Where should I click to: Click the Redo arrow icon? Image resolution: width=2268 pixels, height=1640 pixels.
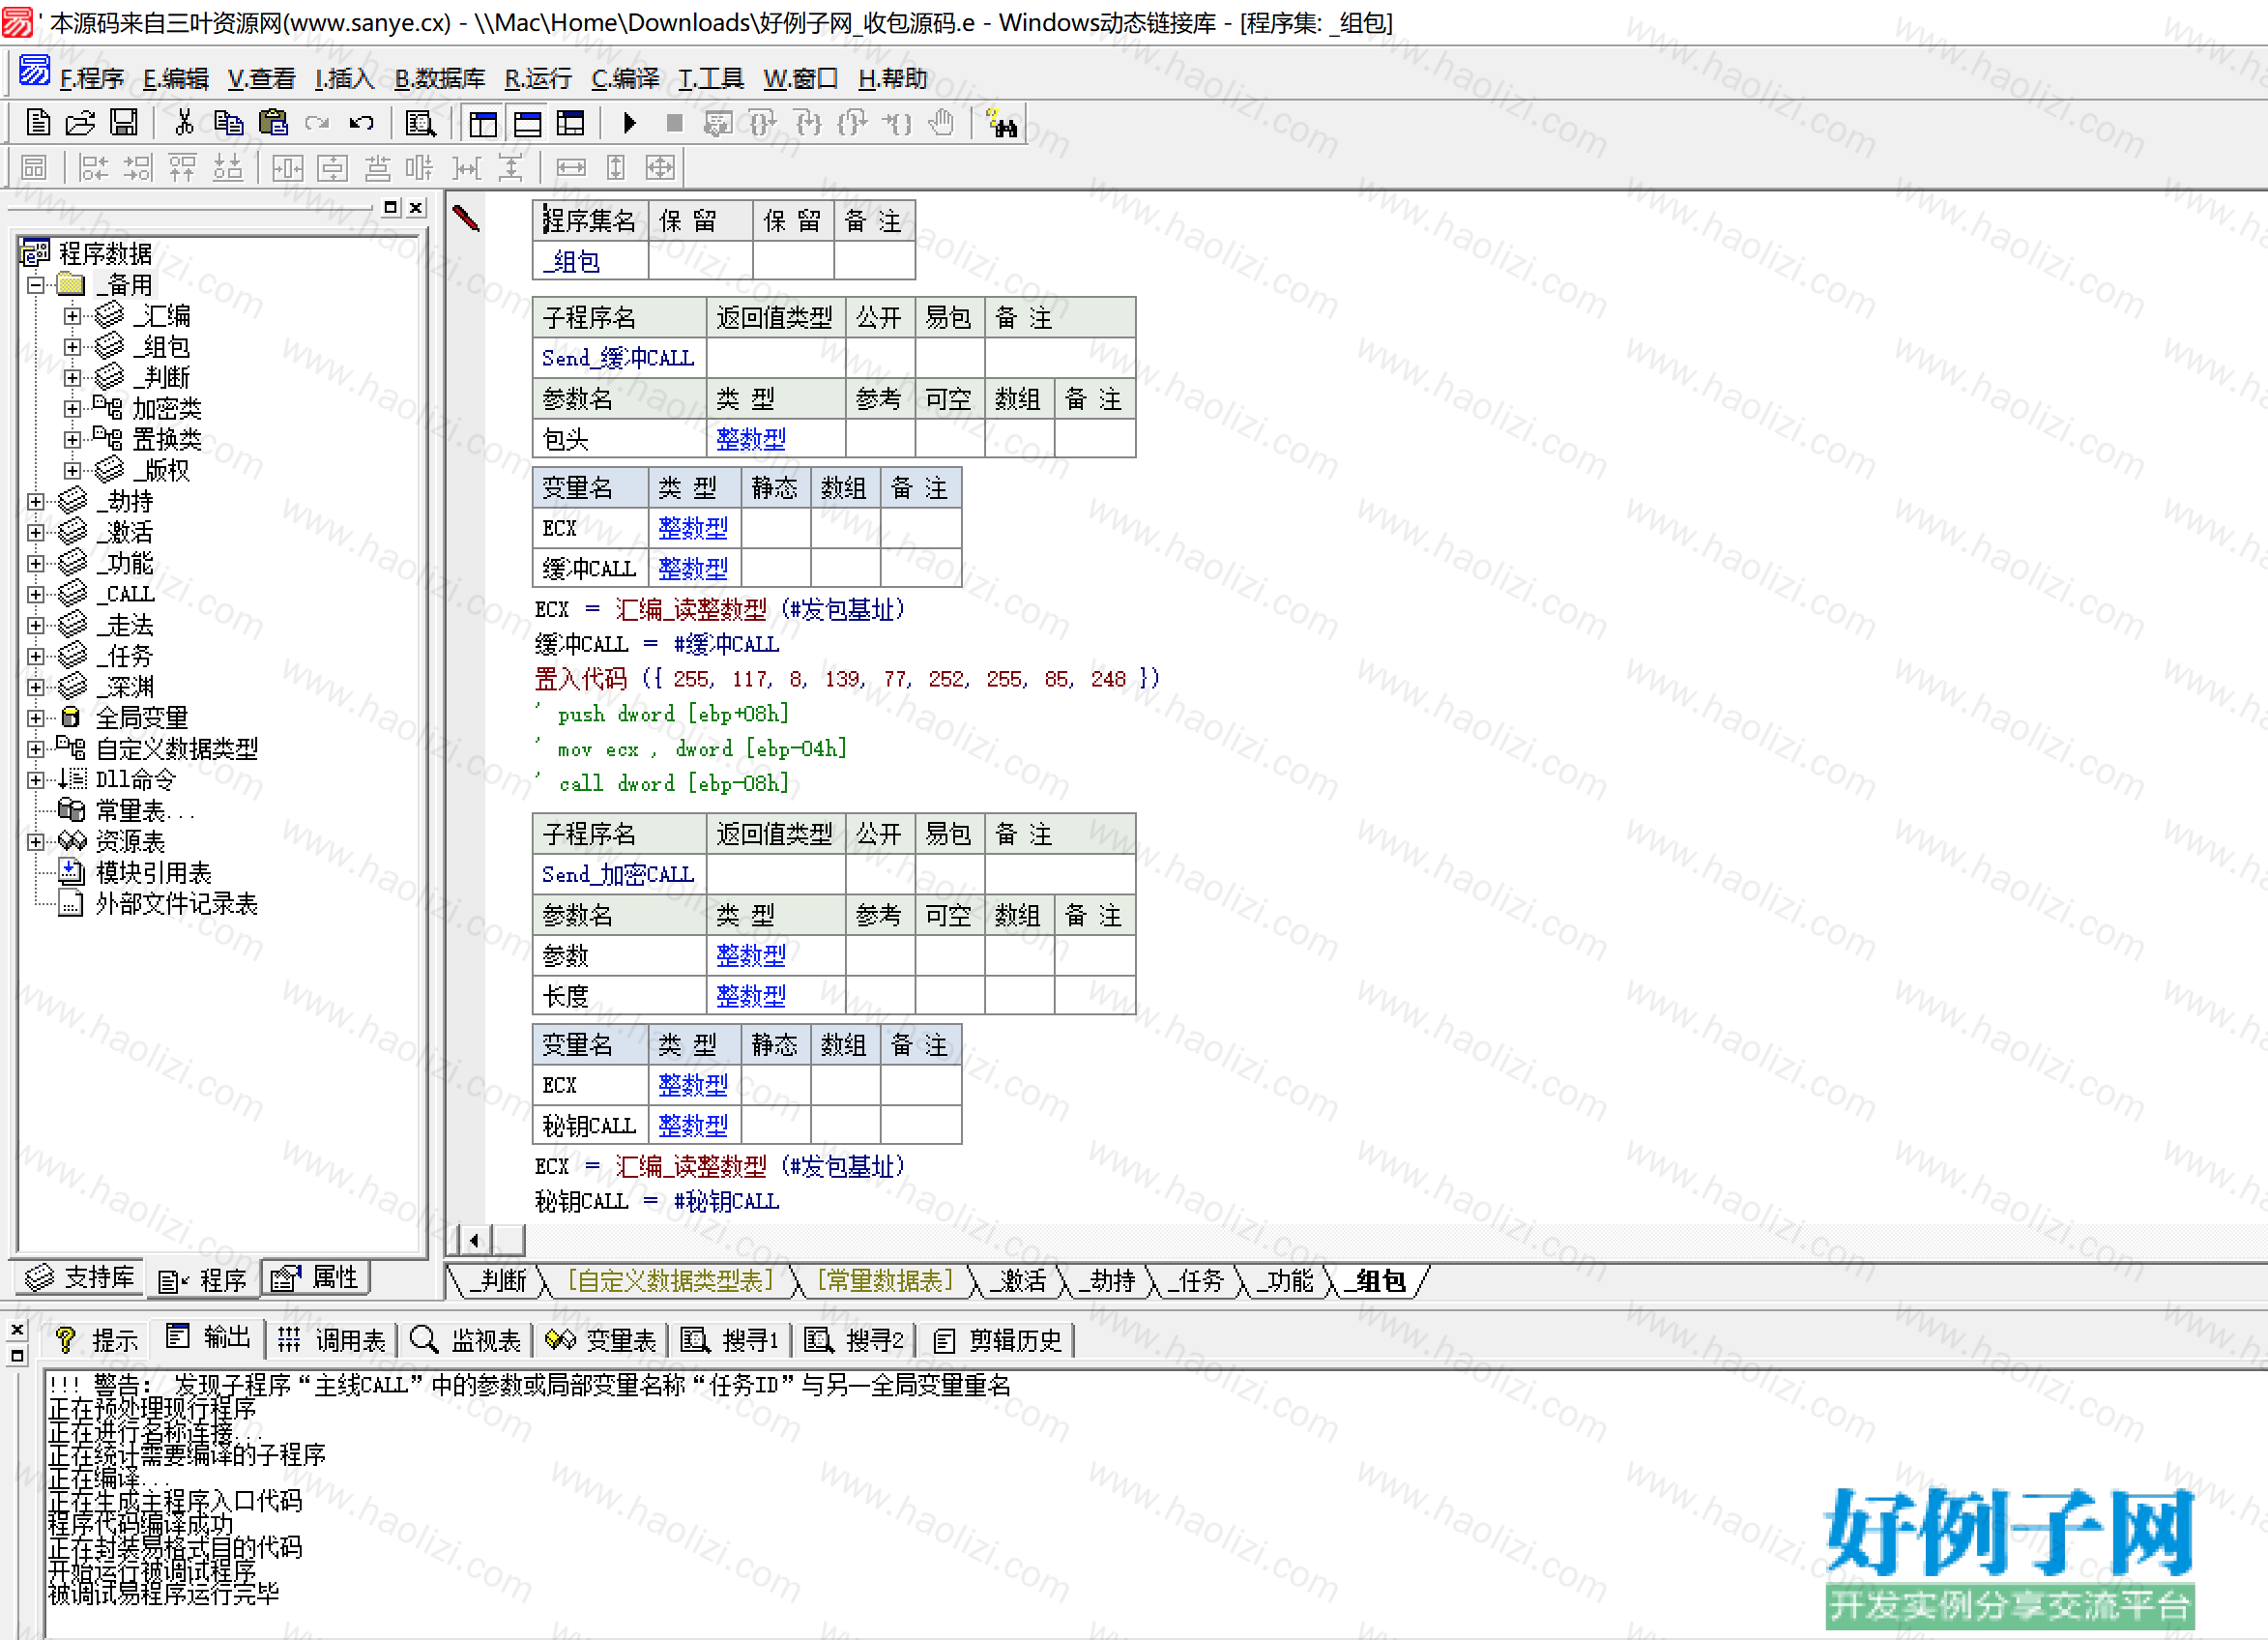click(317, 123)
